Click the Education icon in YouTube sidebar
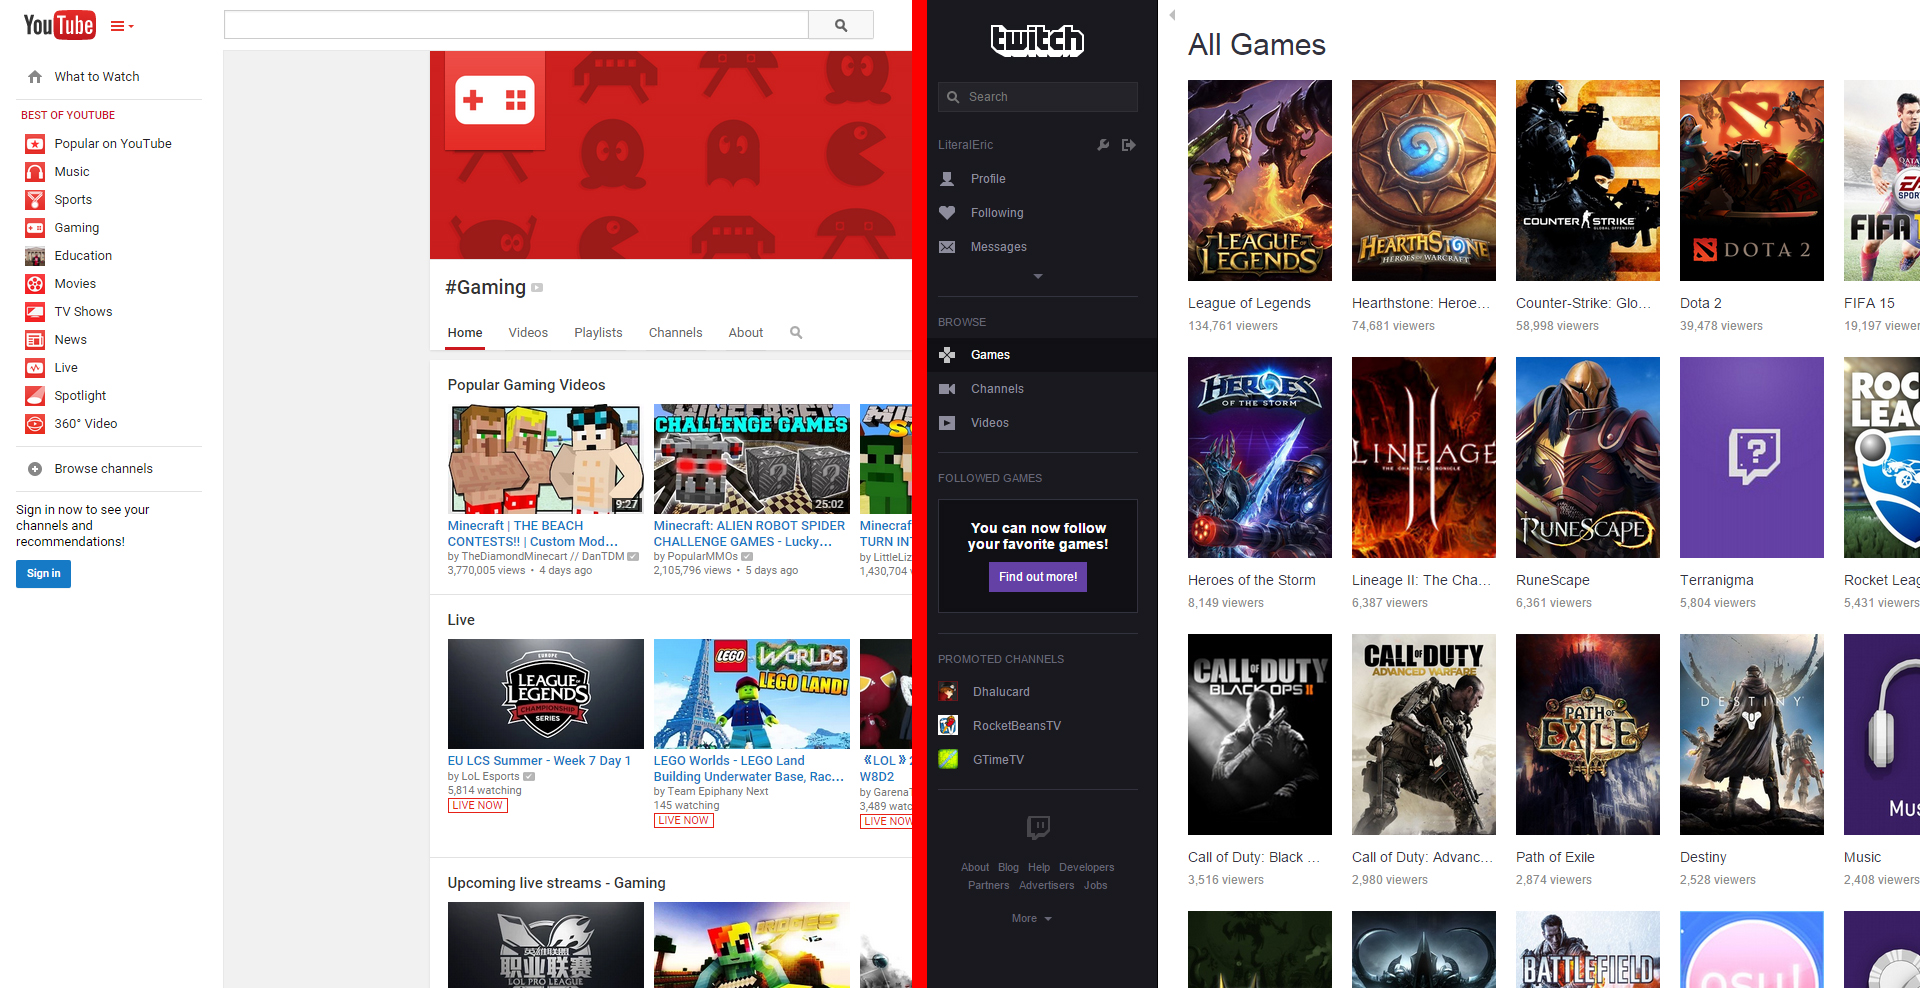Image resolution: width=1920 pixels, height=988 pixels. click(x=35, y=256)
